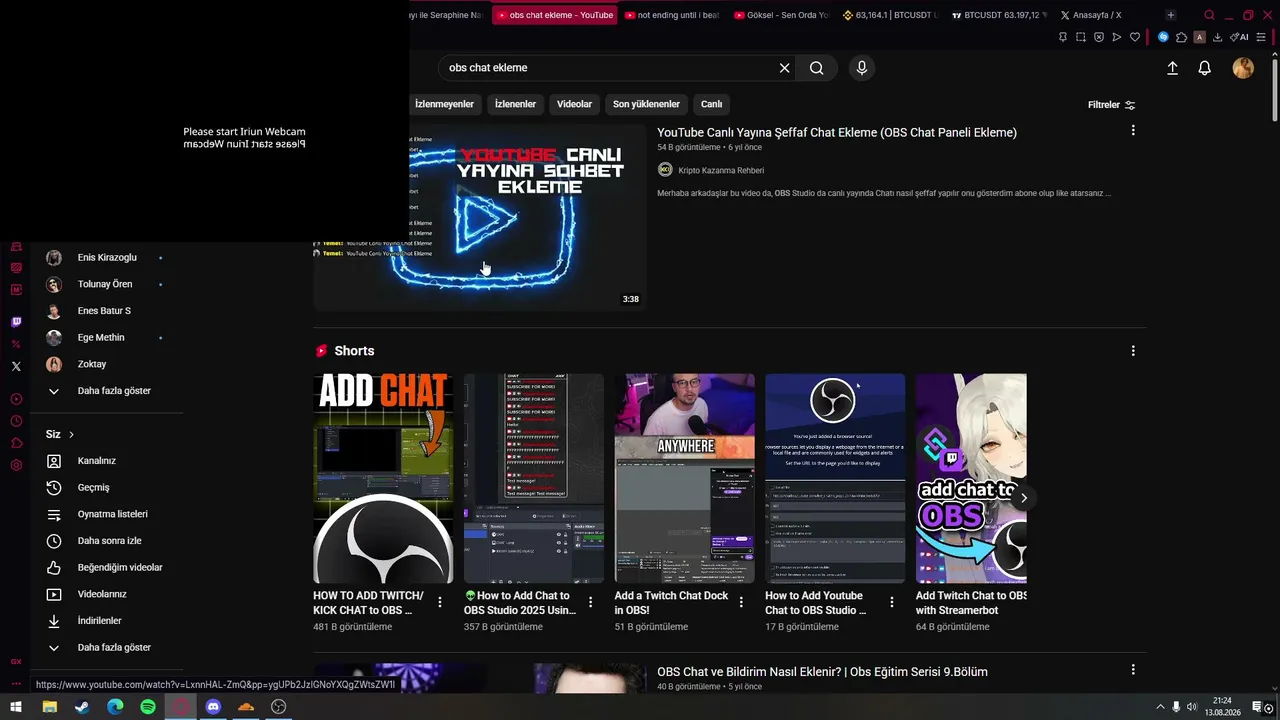Open Steam from the taskbar
This screenshot has width=1280, height=720.
pyautogui.click(x=82, y=707)
